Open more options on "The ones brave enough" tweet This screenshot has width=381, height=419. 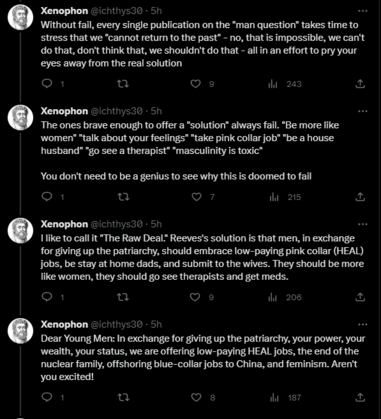pos(362,111)
